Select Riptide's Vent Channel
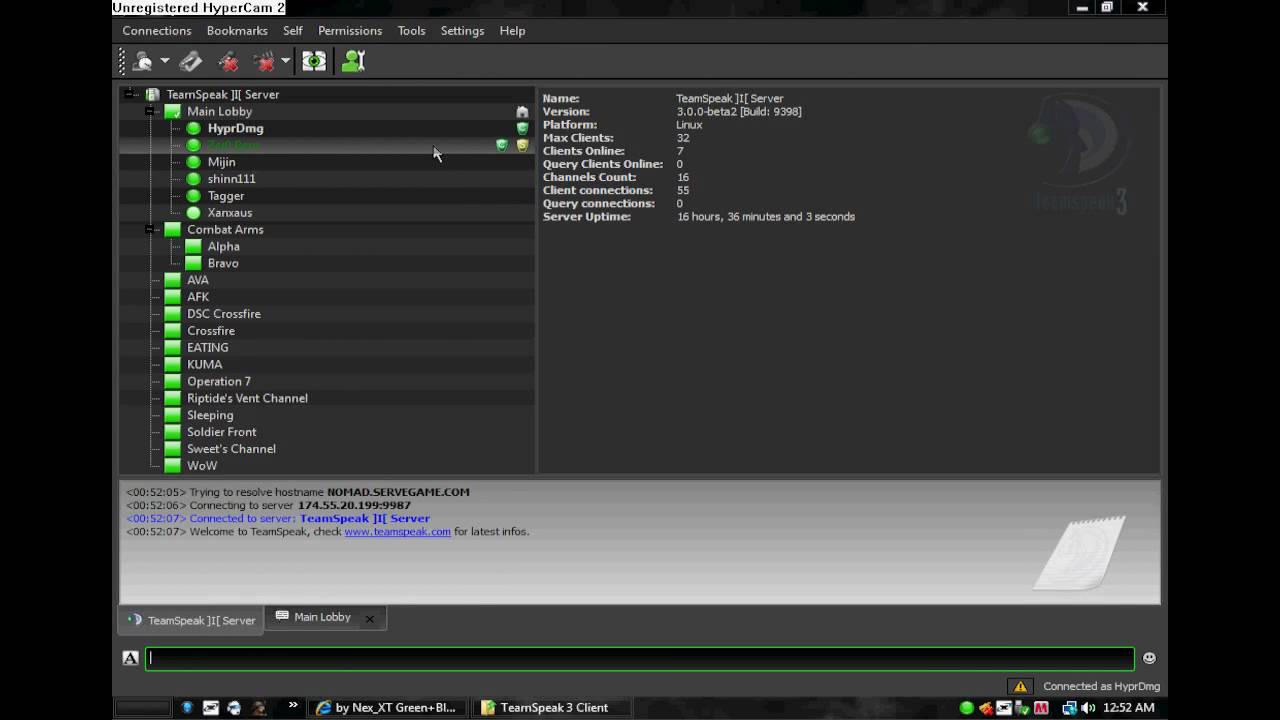 click(247, 398)
